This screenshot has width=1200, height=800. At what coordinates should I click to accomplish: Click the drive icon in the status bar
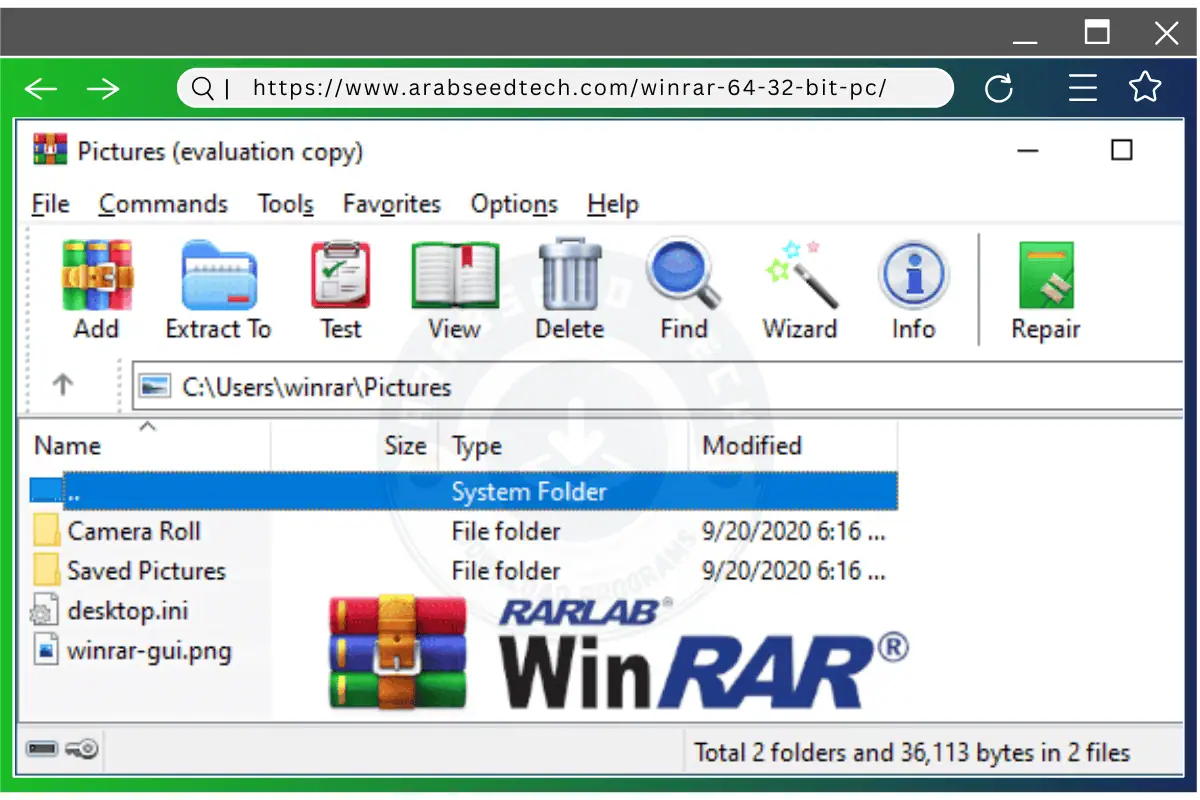pos(42,750)
